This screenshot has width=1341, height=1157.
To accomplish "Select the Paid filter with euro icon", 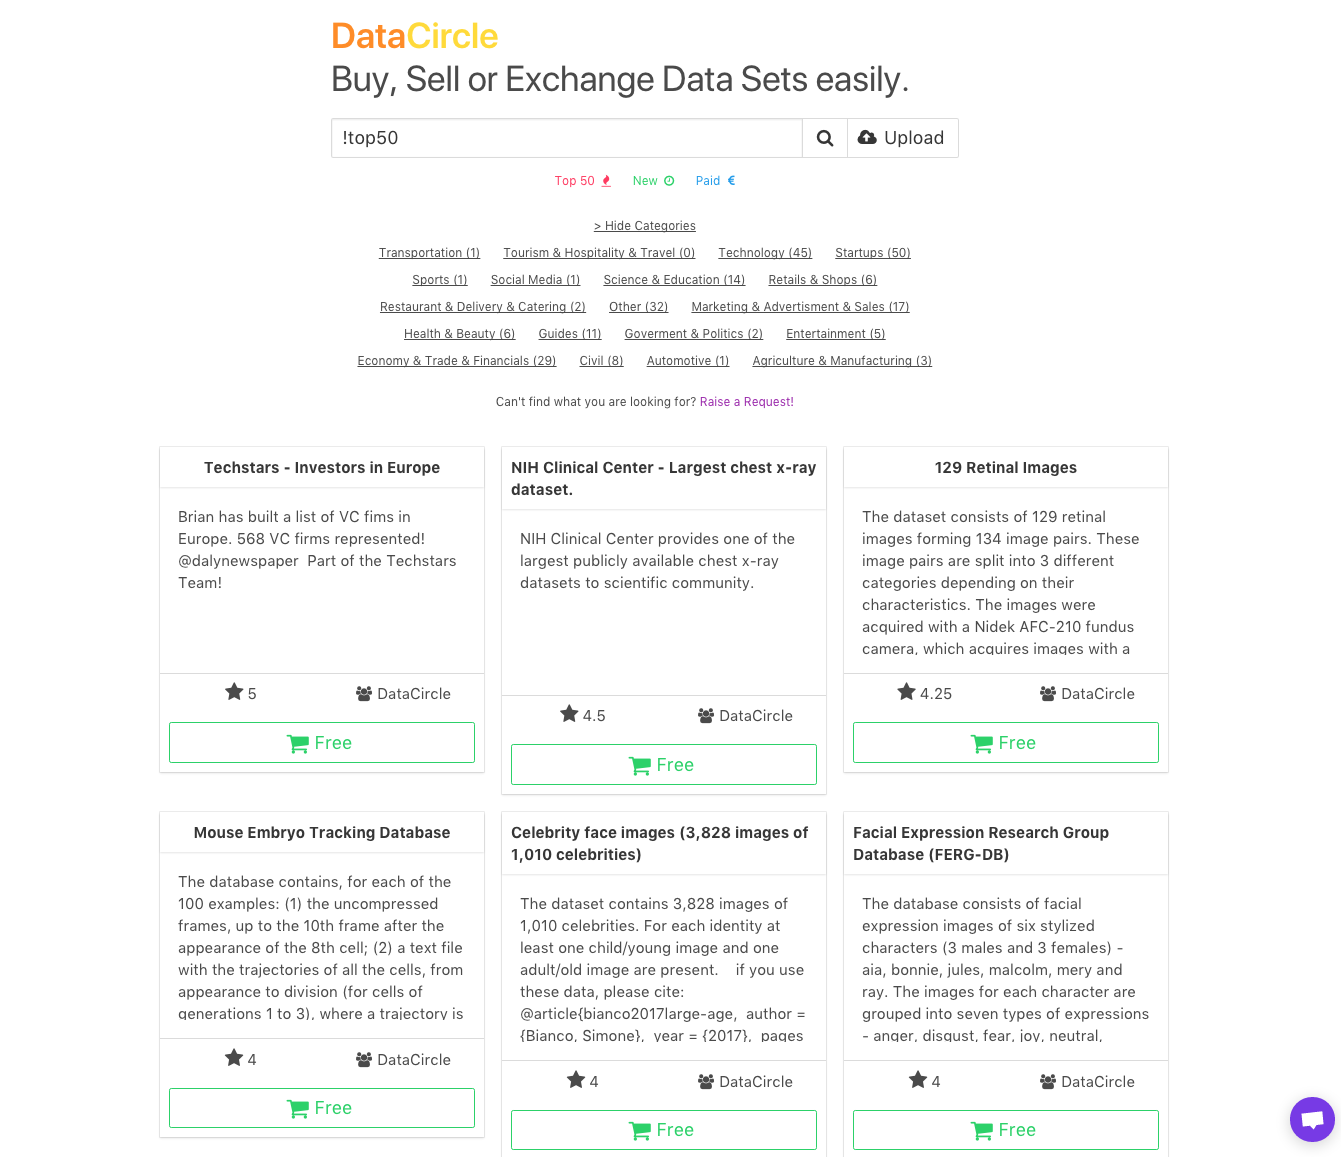I will [716, 181].
